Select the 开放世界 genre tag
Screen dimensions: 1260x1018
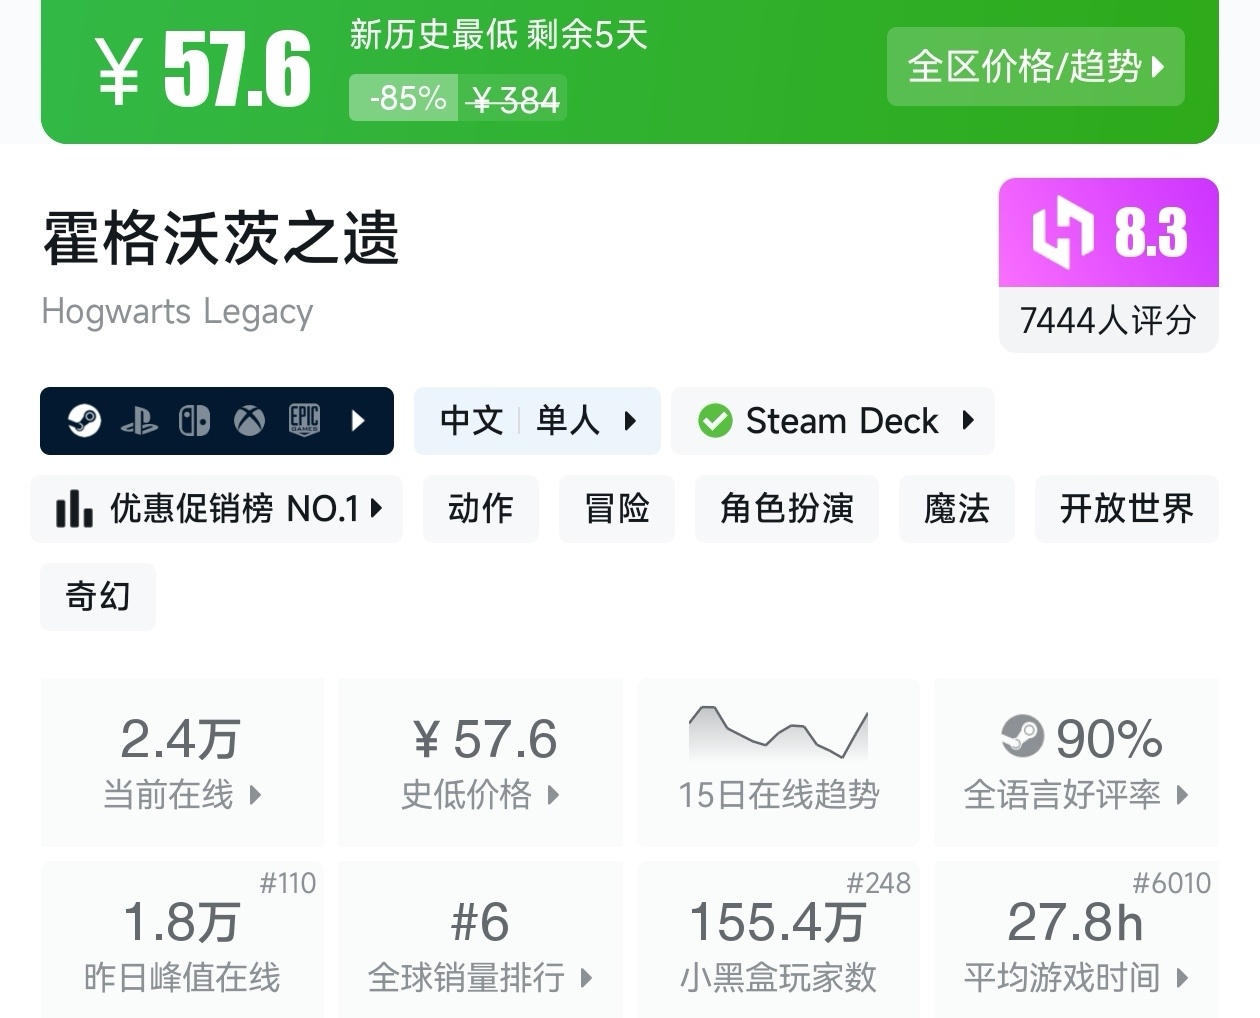(x=1126, y=509)
